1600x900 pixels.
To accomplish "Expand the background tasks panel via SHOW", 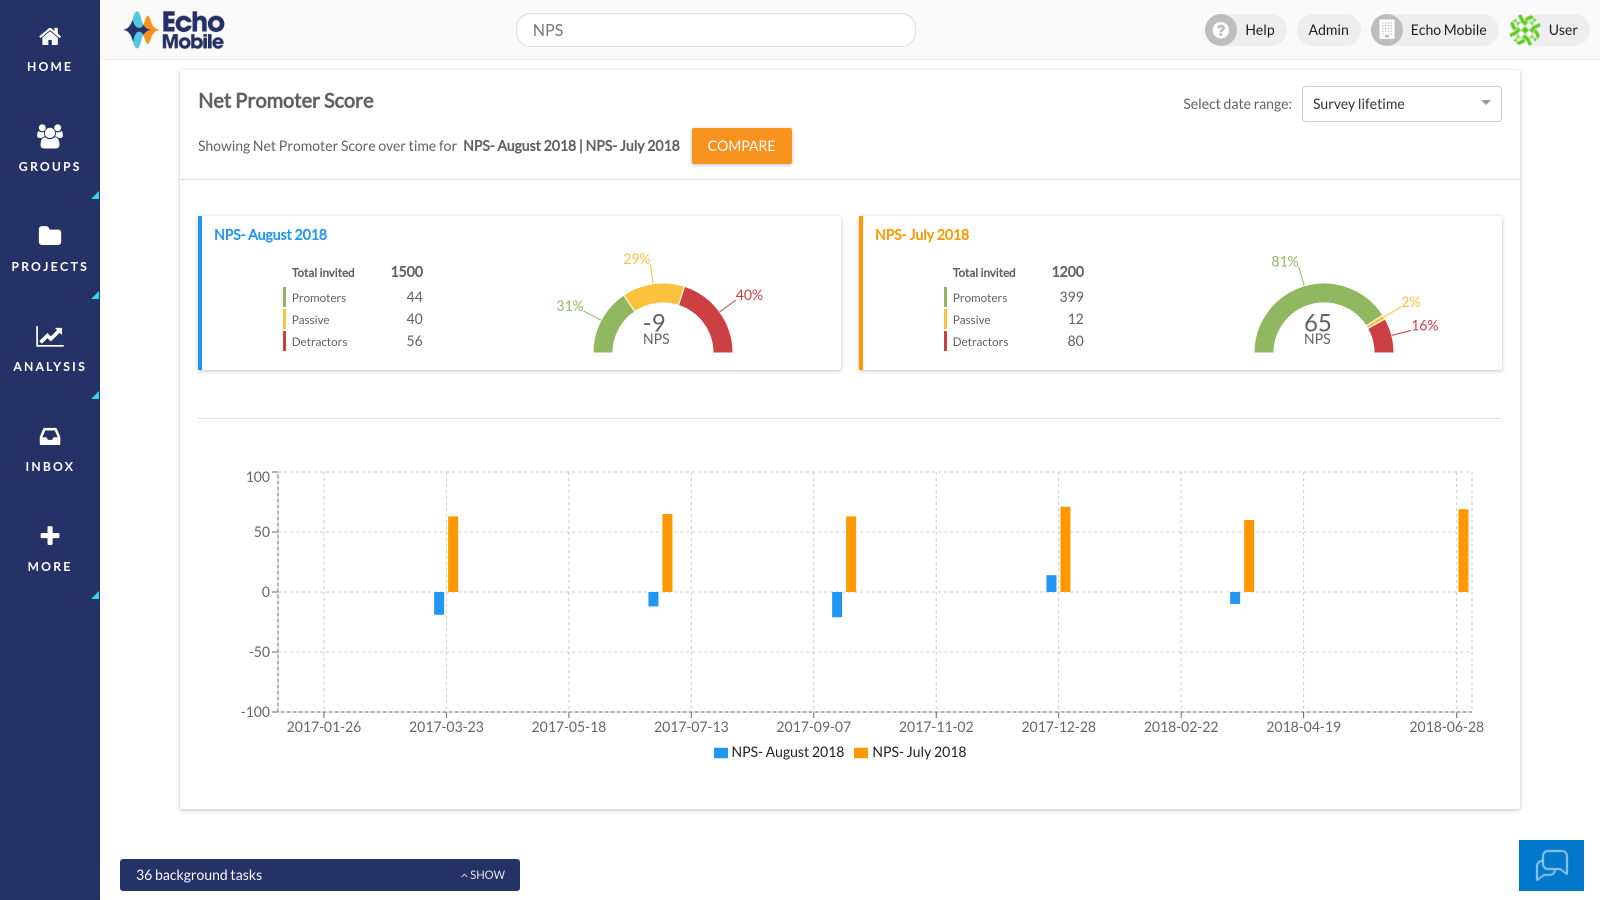I will 482,874.
